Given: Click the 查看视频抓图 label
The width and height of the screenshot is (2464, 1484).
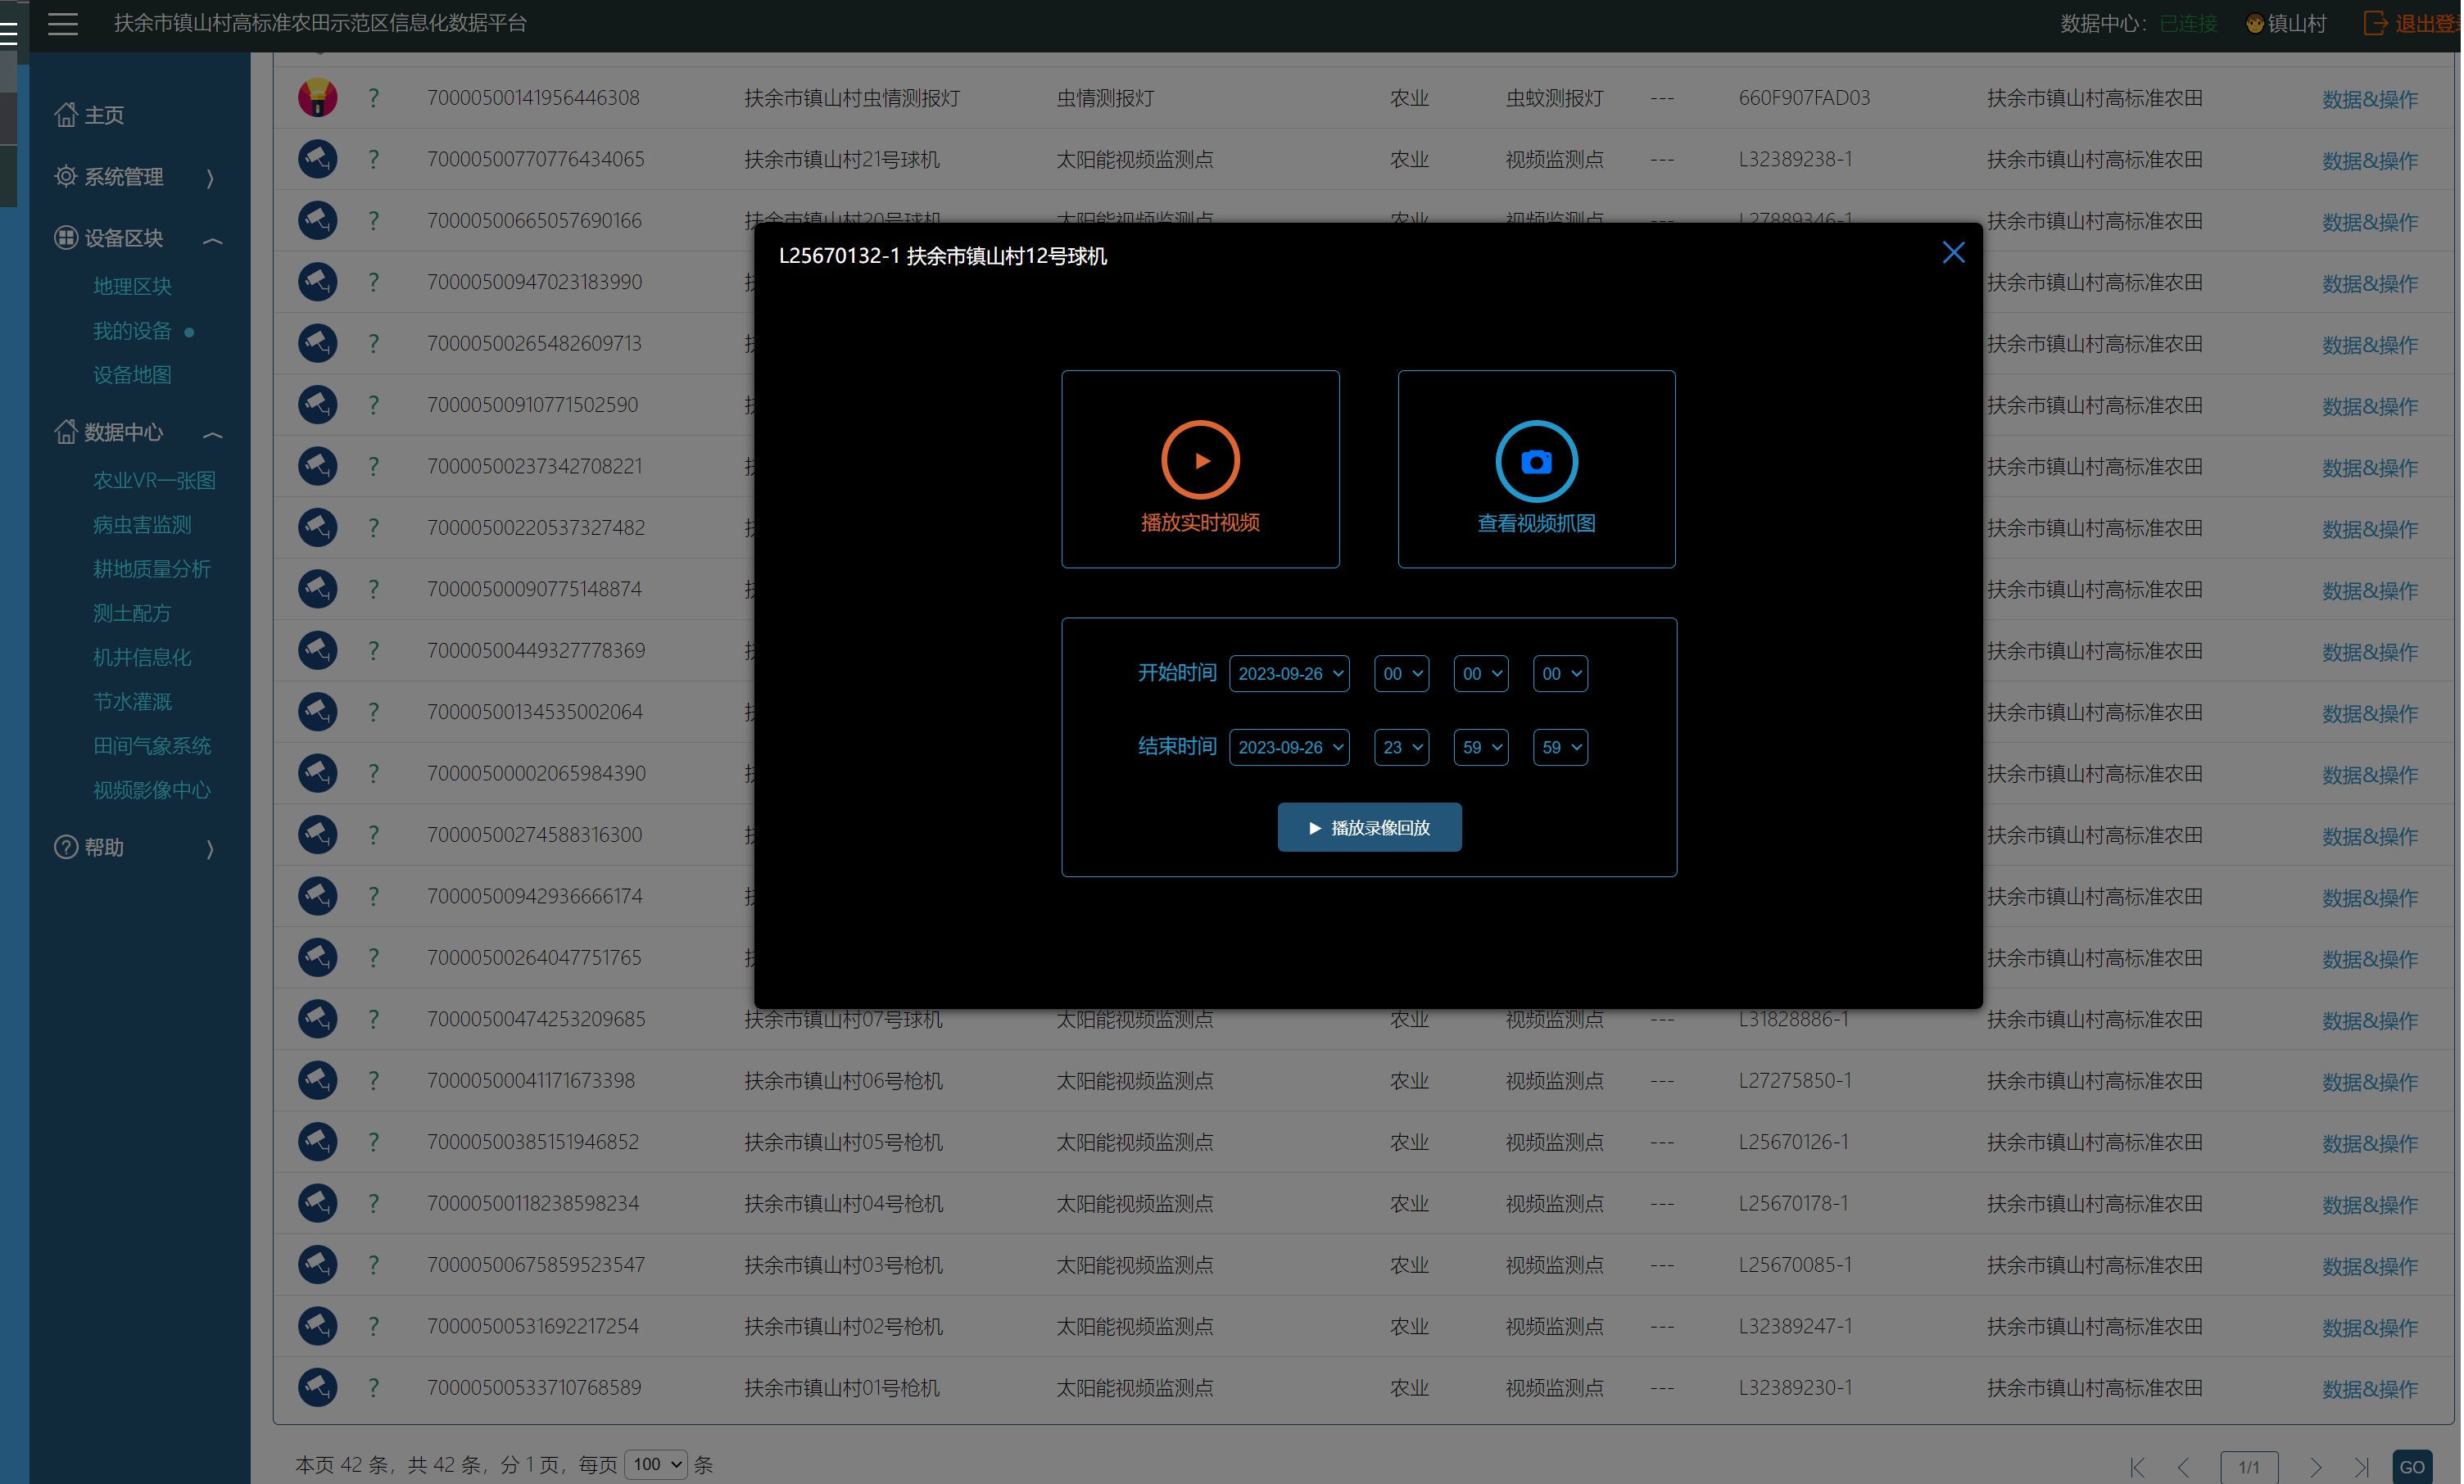Looking at the screenshot, I should (x=1536, y=523).
